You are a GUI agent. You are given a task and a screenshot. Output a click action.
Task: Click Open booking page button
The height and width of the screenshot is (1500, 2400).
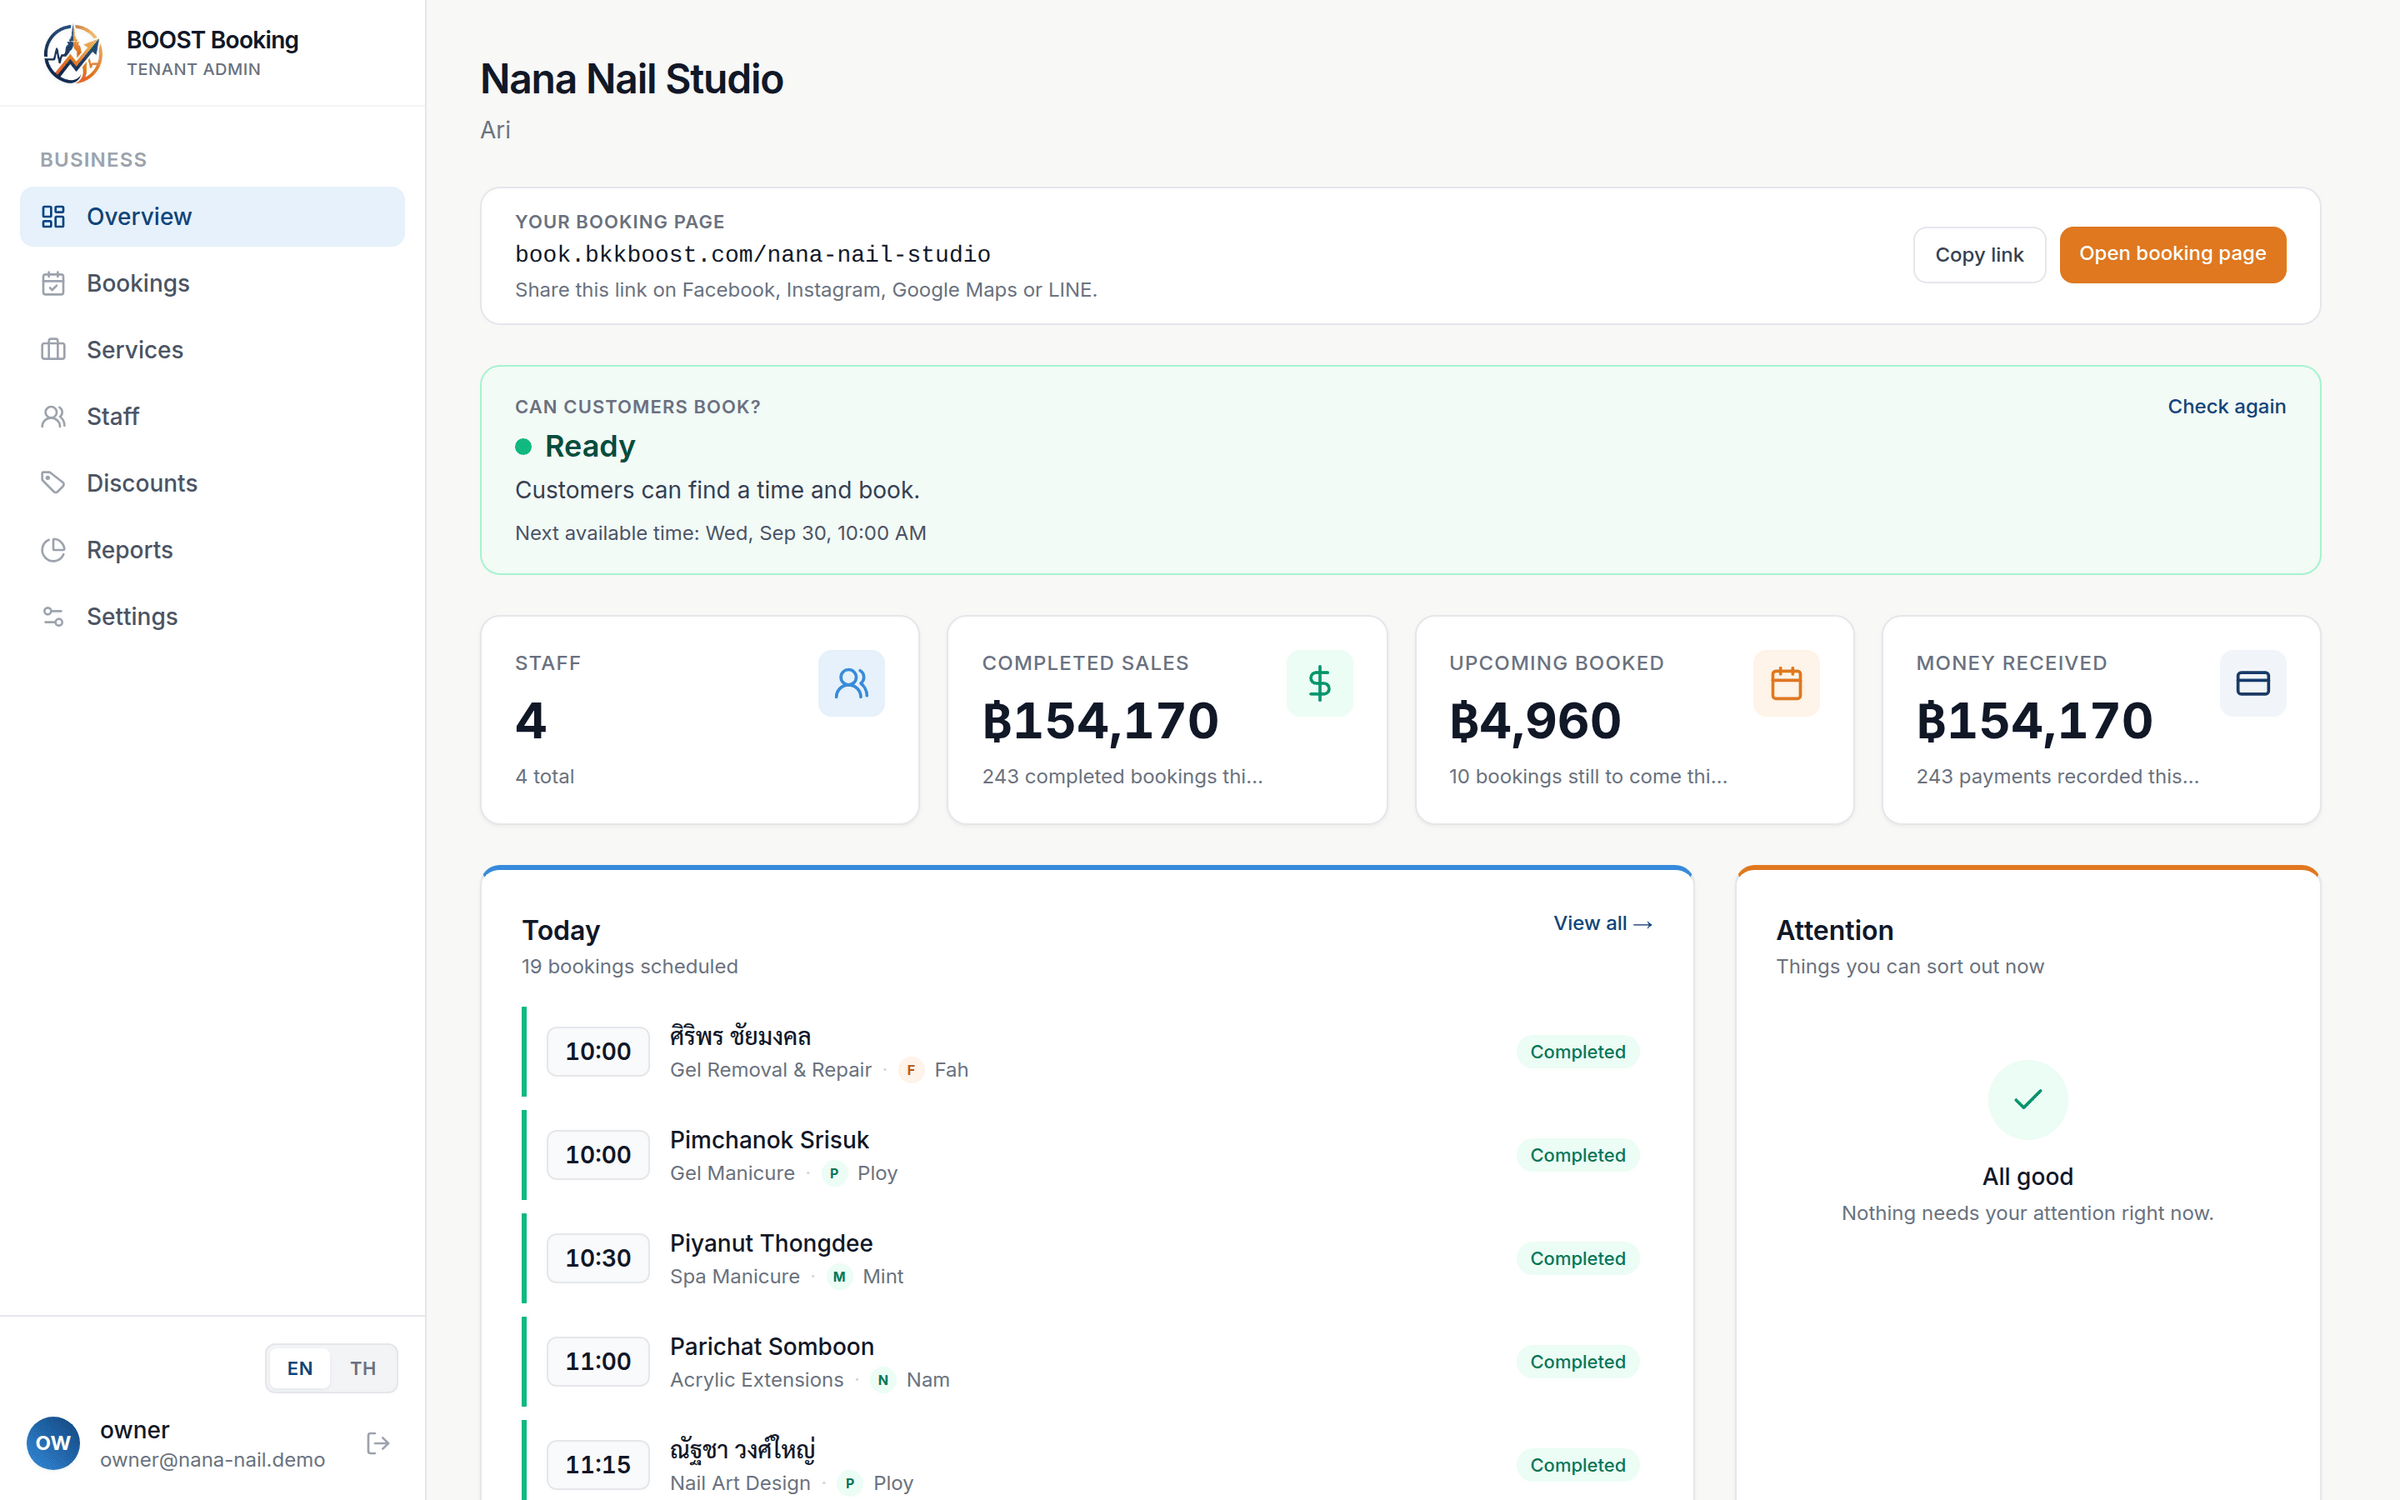2172,255
